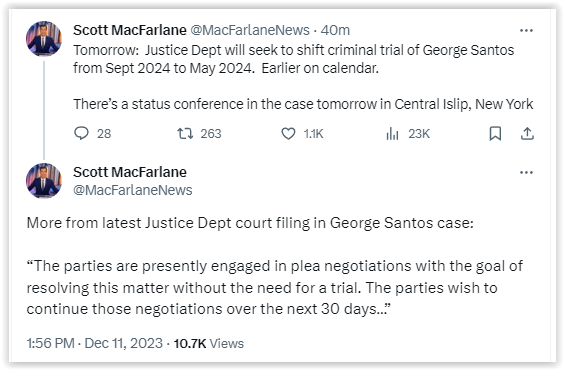
Task: Click the 1.1K likes count
Action: (313, 134)
